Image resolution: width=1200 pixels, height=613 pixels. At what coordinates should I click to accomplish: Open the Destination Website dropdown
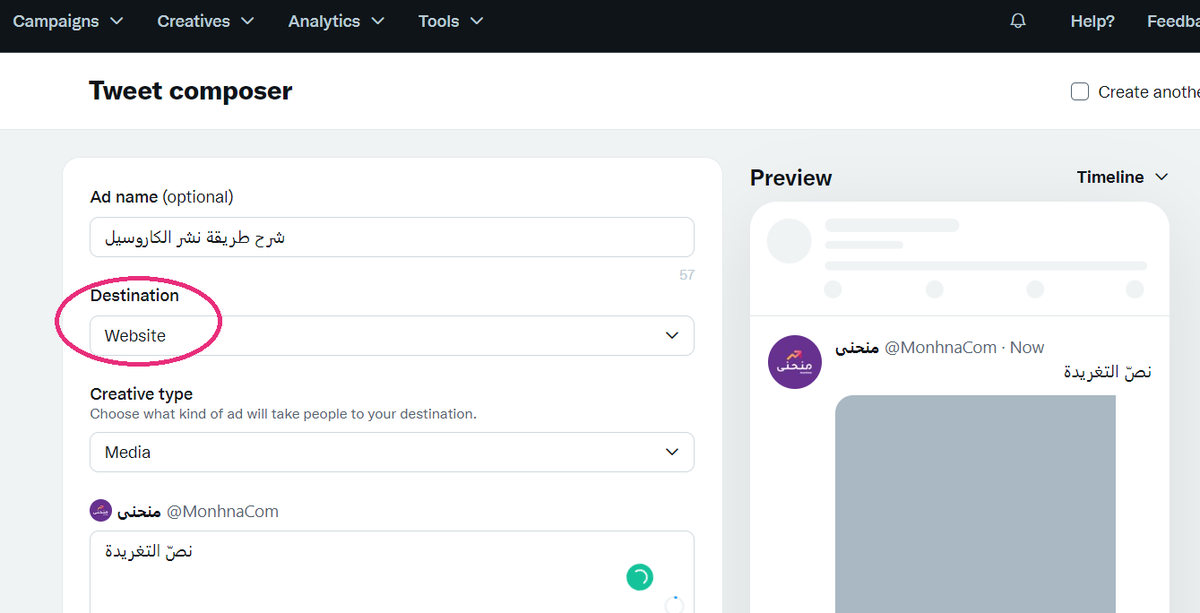coord(392,335)
